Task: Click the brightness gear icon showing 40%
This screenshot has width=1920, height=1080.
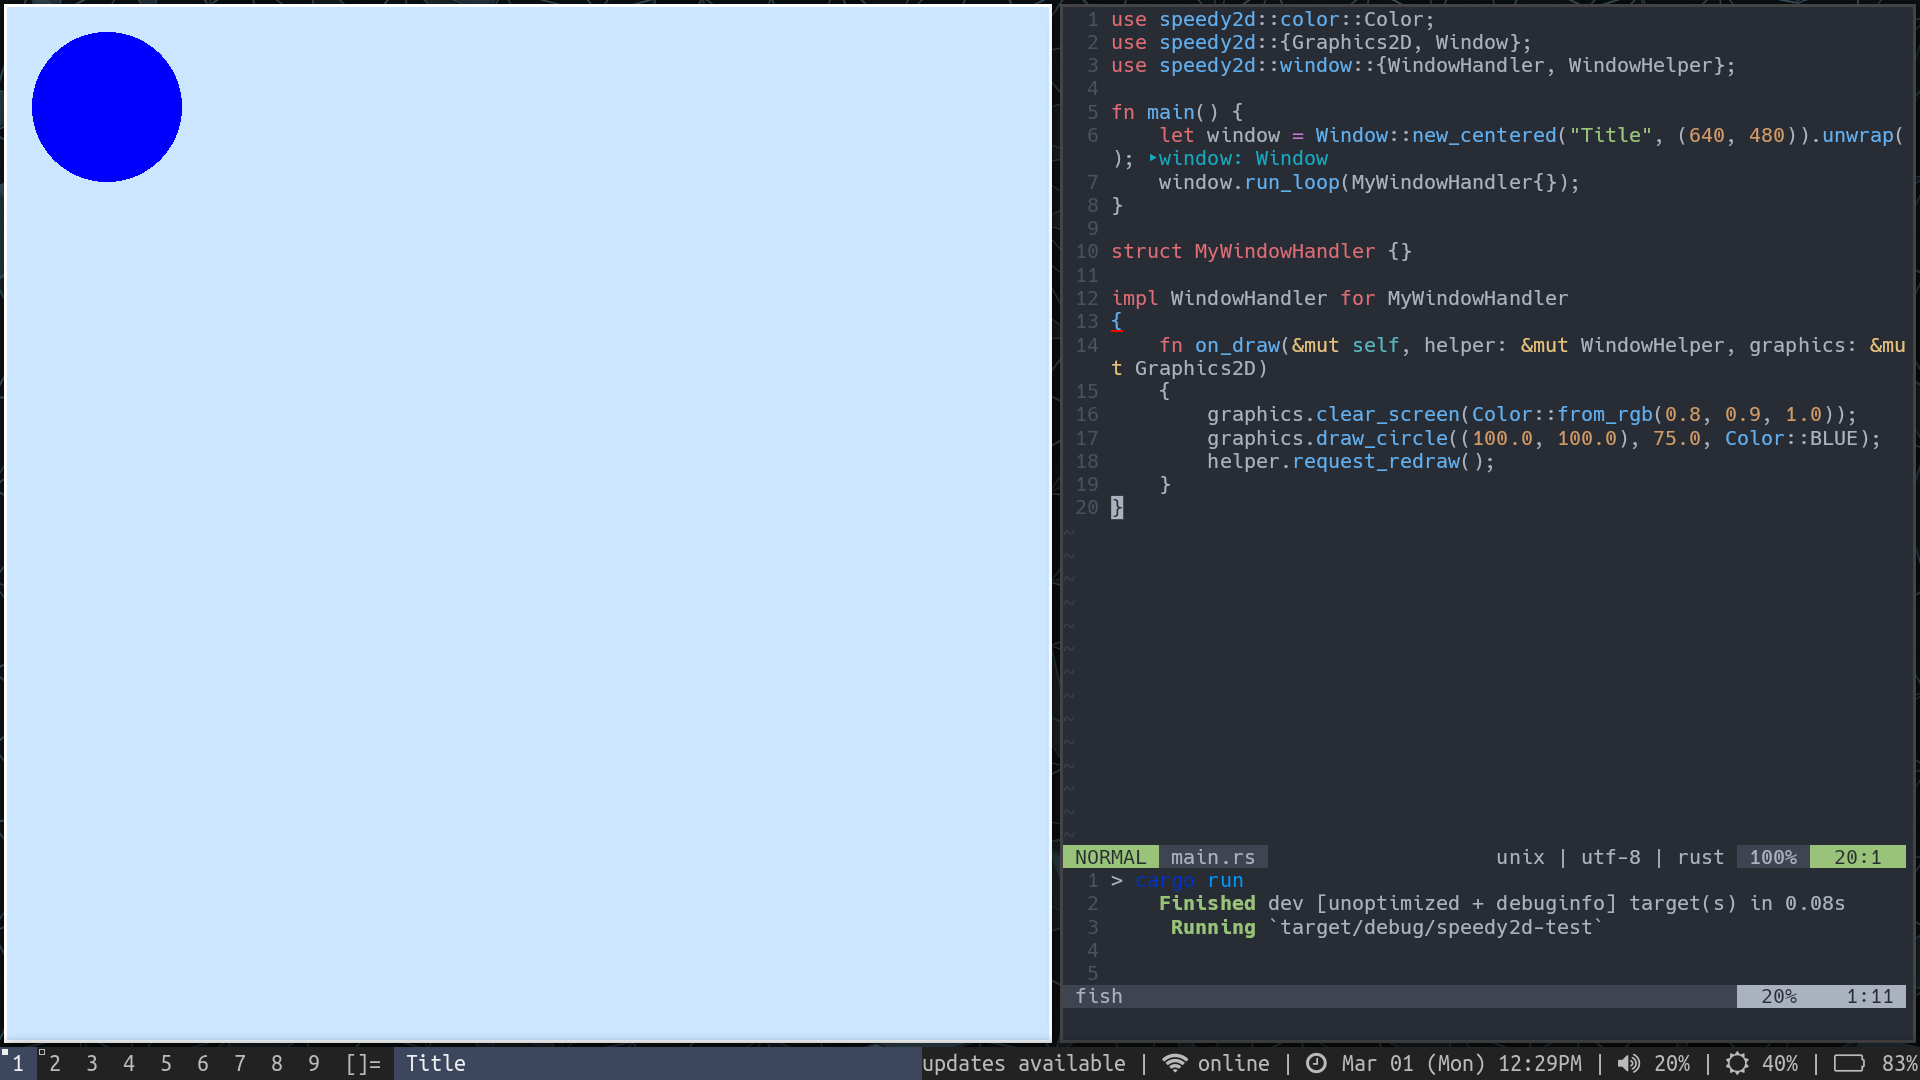Action: pos(1737,1063)
